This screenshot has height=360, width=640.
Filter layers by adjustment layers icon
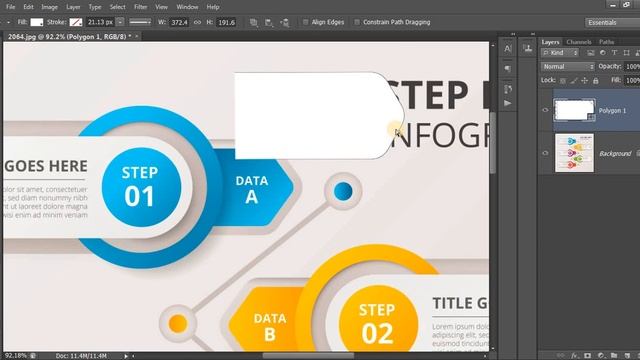point(603,53)
